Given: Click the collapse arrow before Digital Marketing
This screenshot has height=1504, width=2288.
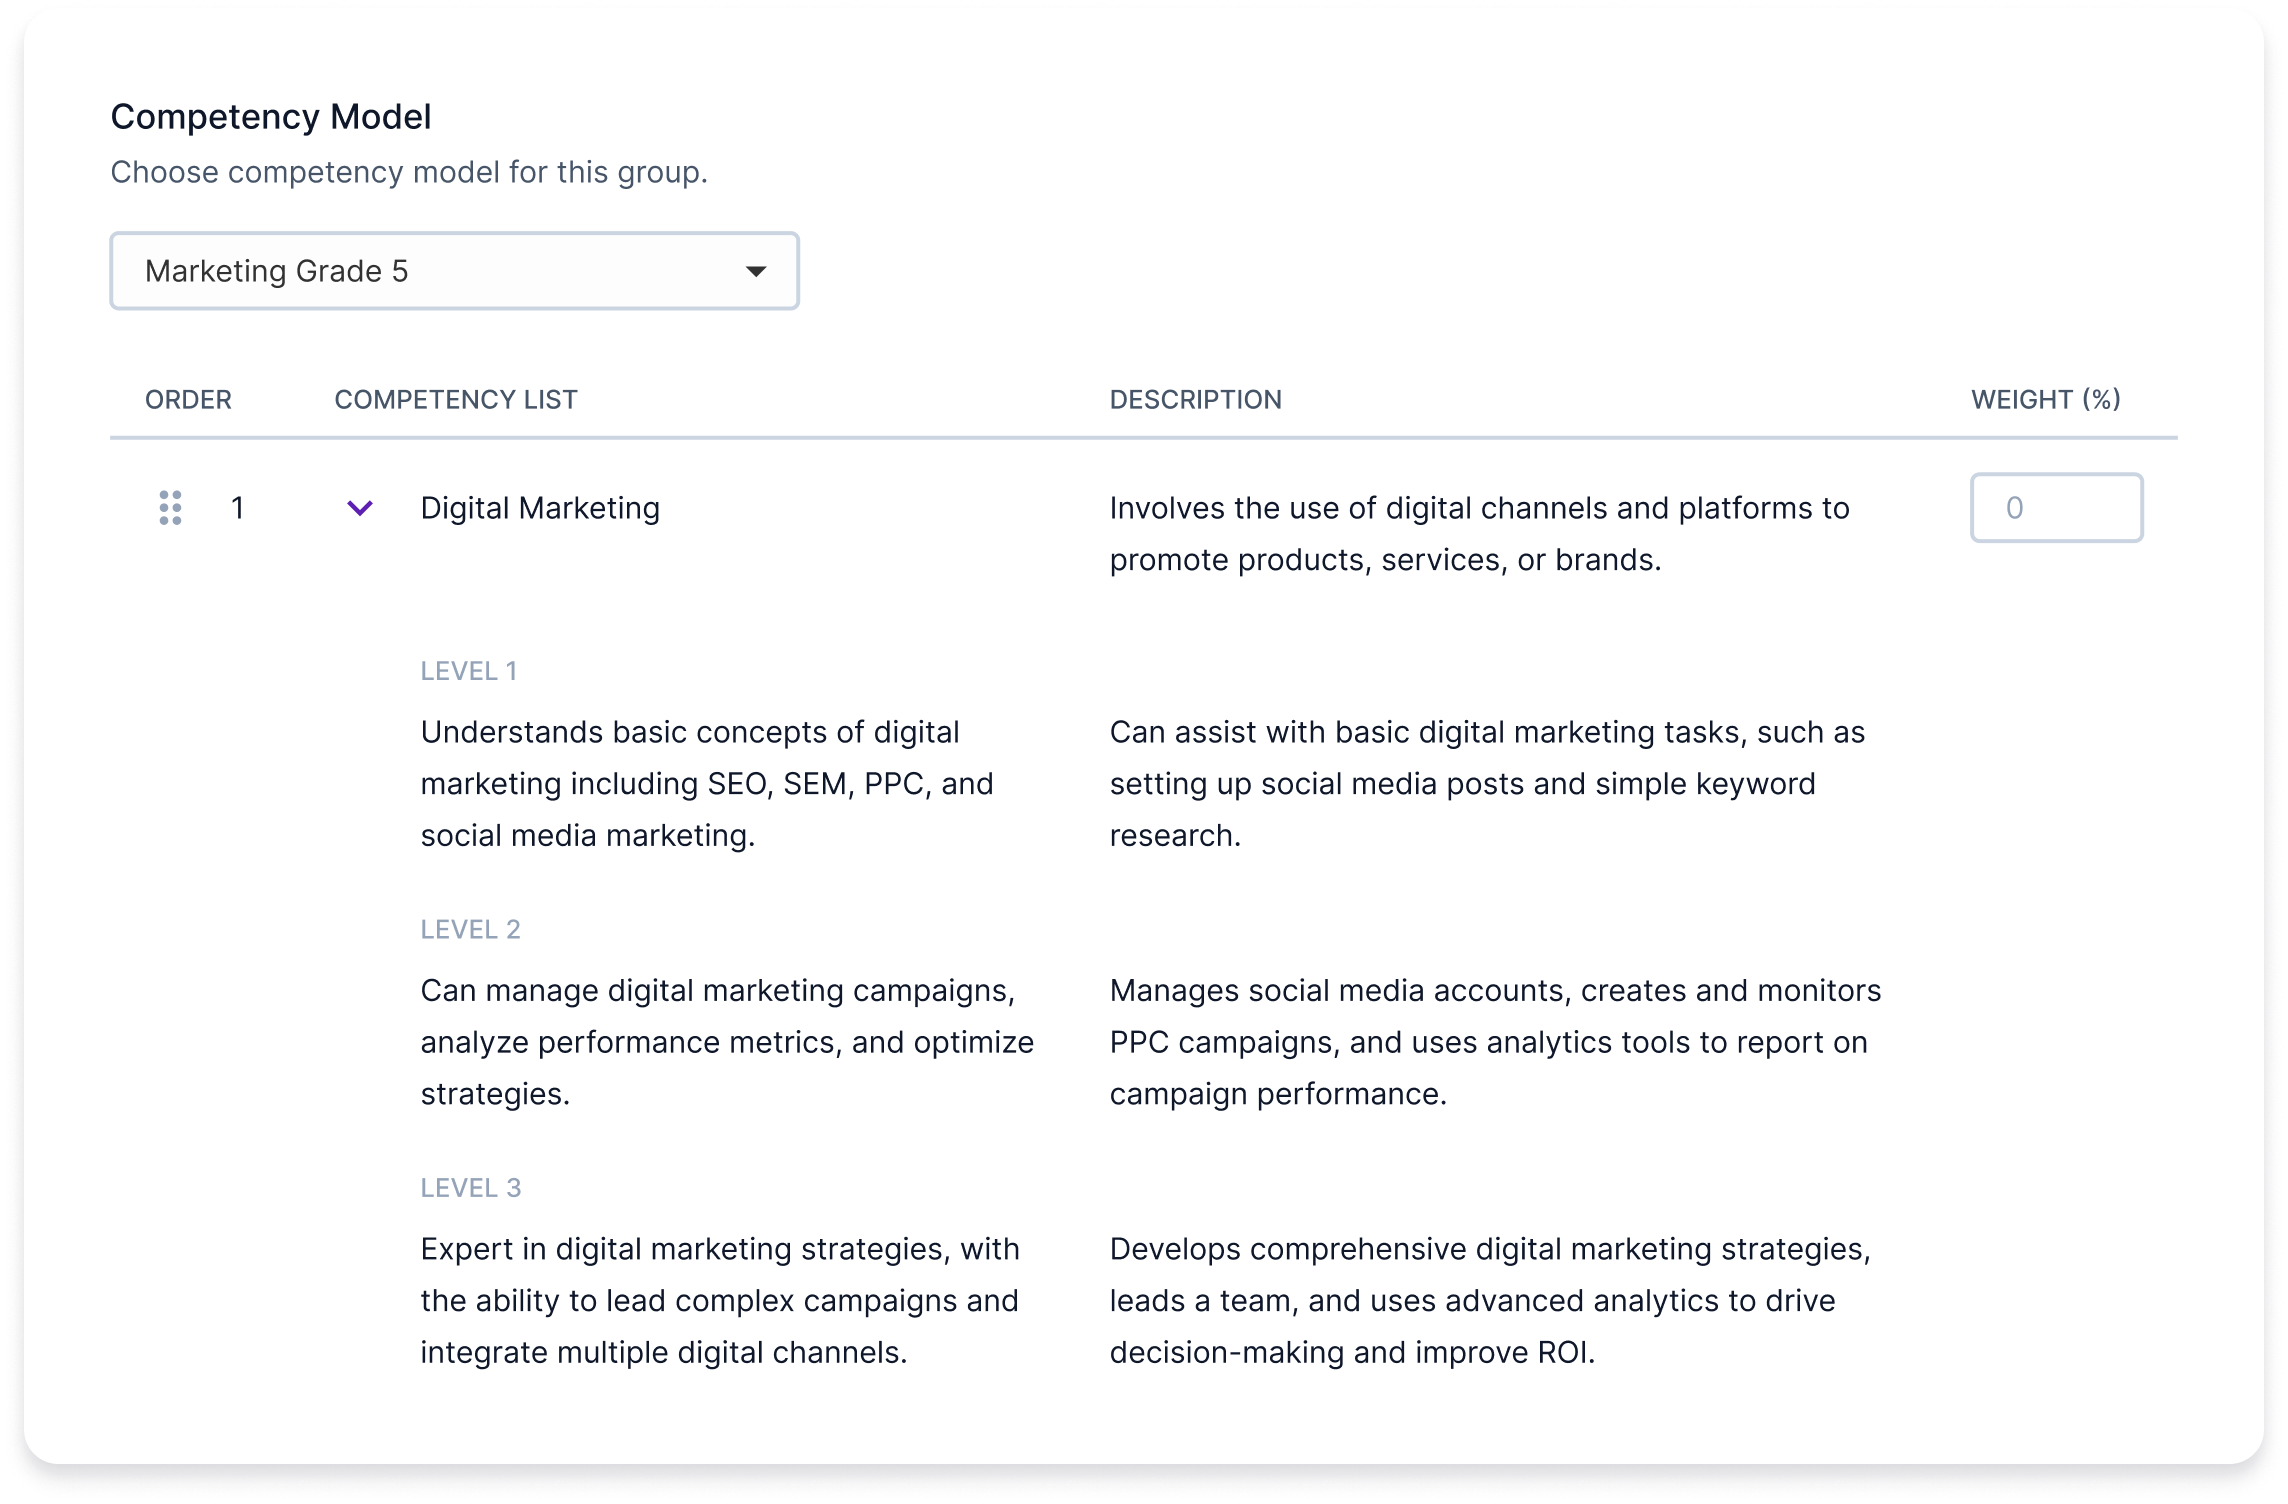Looking at the screenshot, I should tap(358, 509).
